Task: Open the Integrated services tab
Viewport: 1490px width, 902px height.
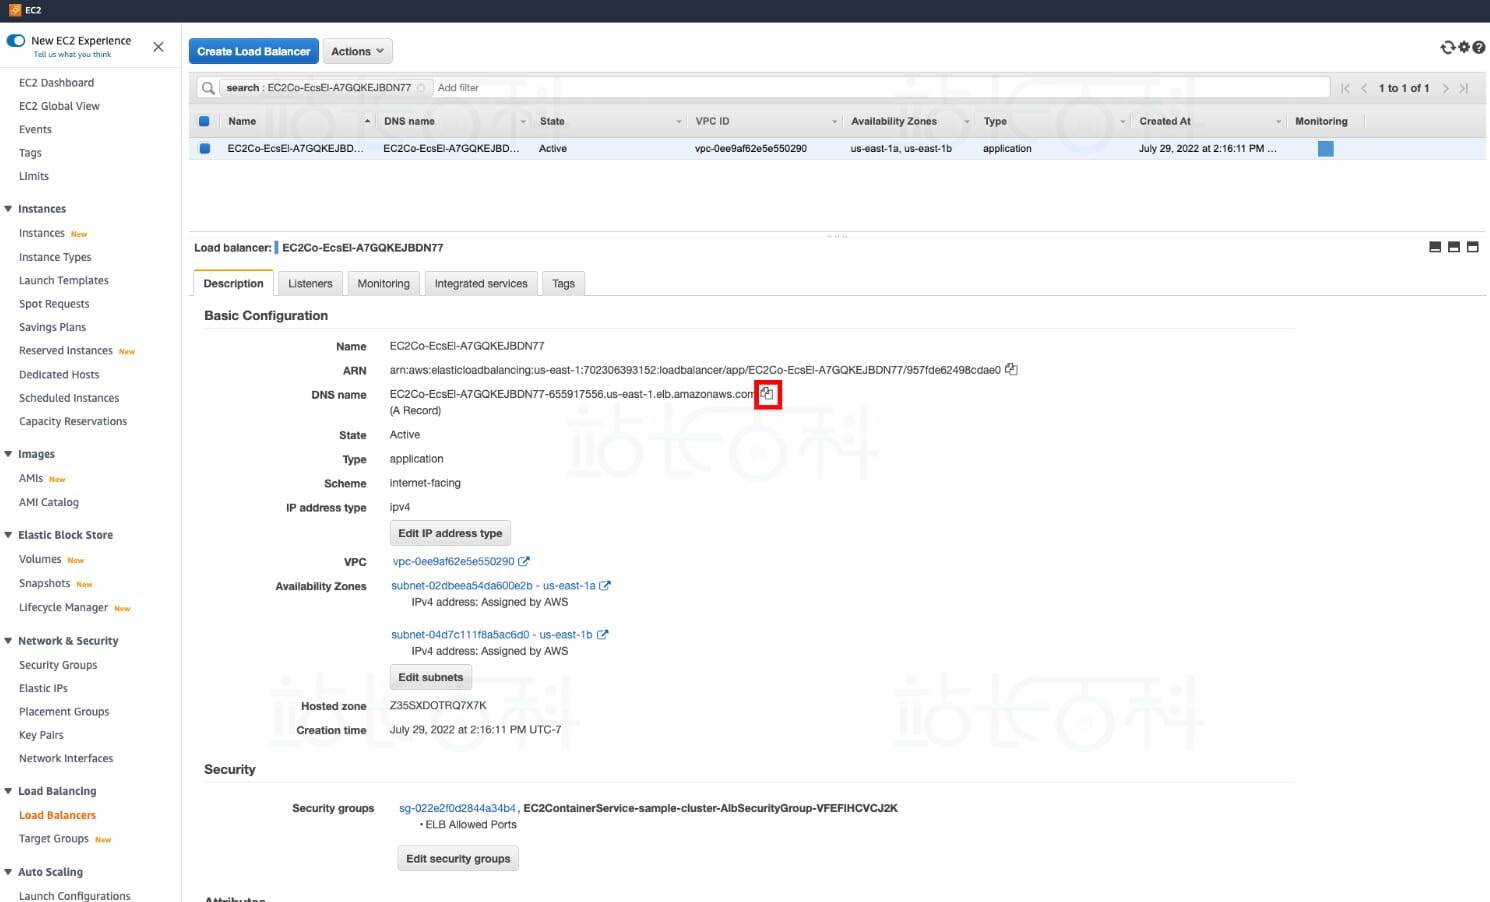Action: pyautogui.click(x=481, y=284)
